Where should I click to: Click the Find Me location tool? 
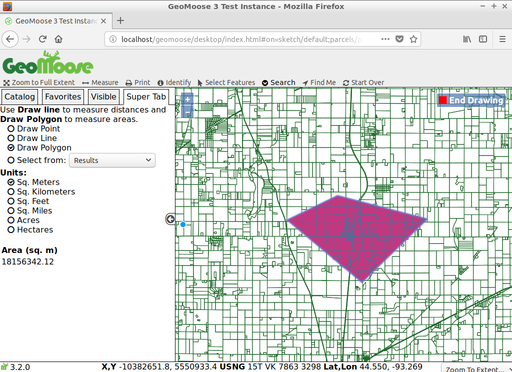(319, 82)
